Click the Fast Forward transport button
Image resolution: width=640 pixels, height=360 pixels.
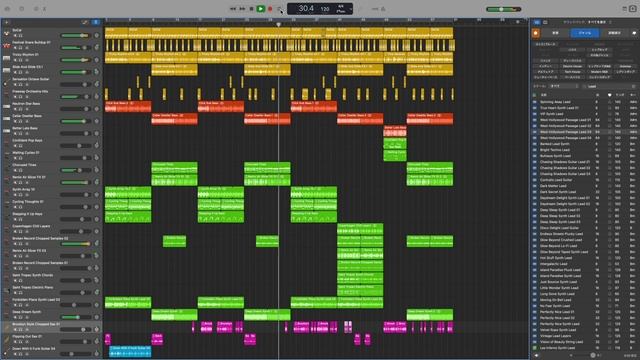click(x=242, y=9)
